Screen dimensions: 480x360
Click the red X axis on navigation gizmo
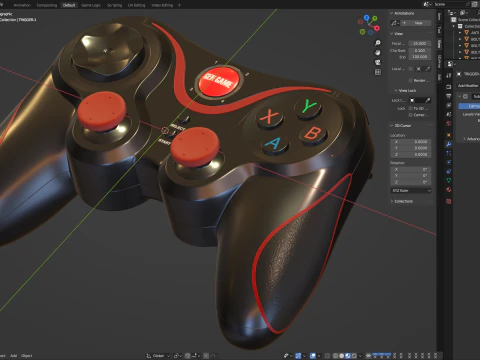point(377,28)
